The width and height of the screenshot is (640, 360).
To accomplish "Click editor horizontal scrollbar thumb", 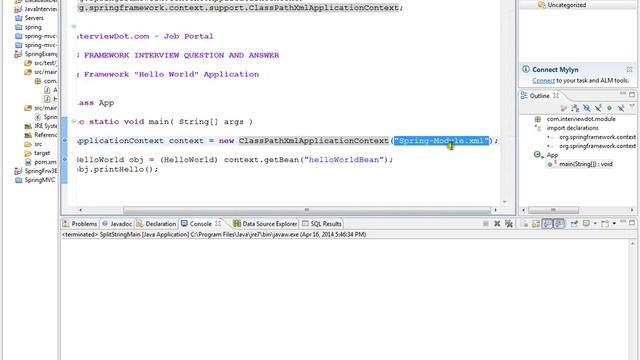I will coord(307,210).
